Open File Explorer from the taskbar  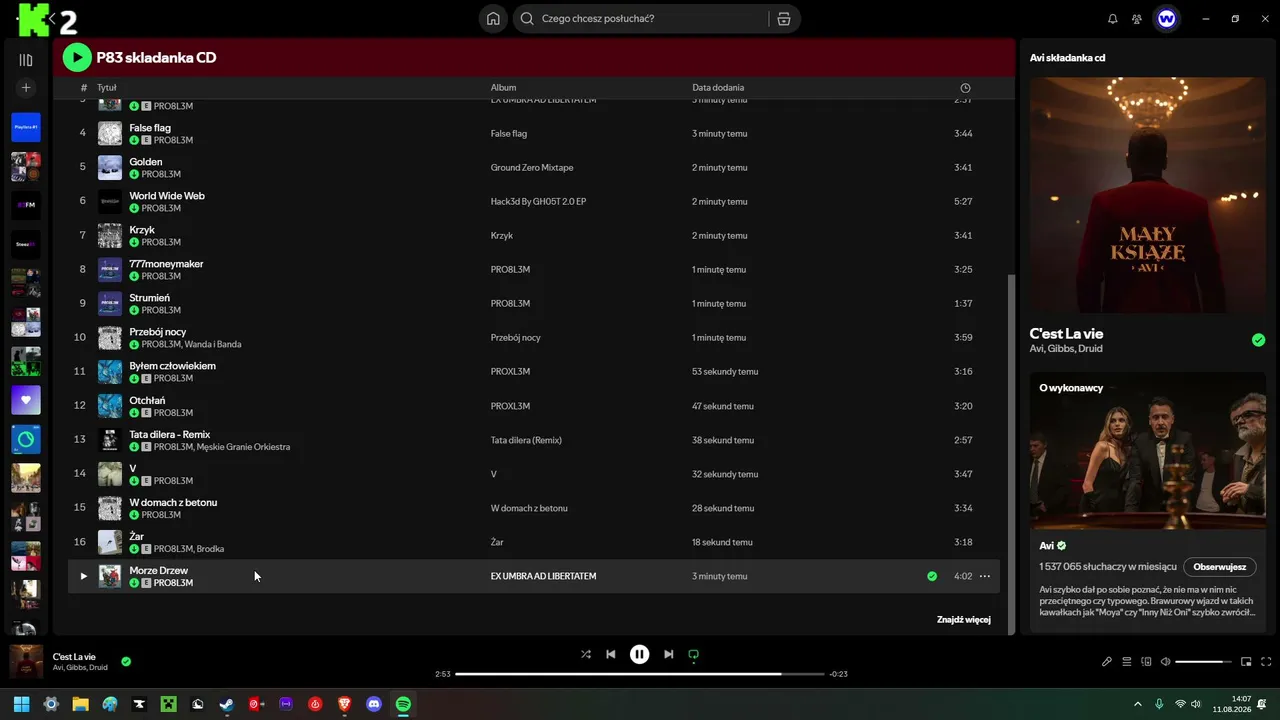[x=80, y=704]
